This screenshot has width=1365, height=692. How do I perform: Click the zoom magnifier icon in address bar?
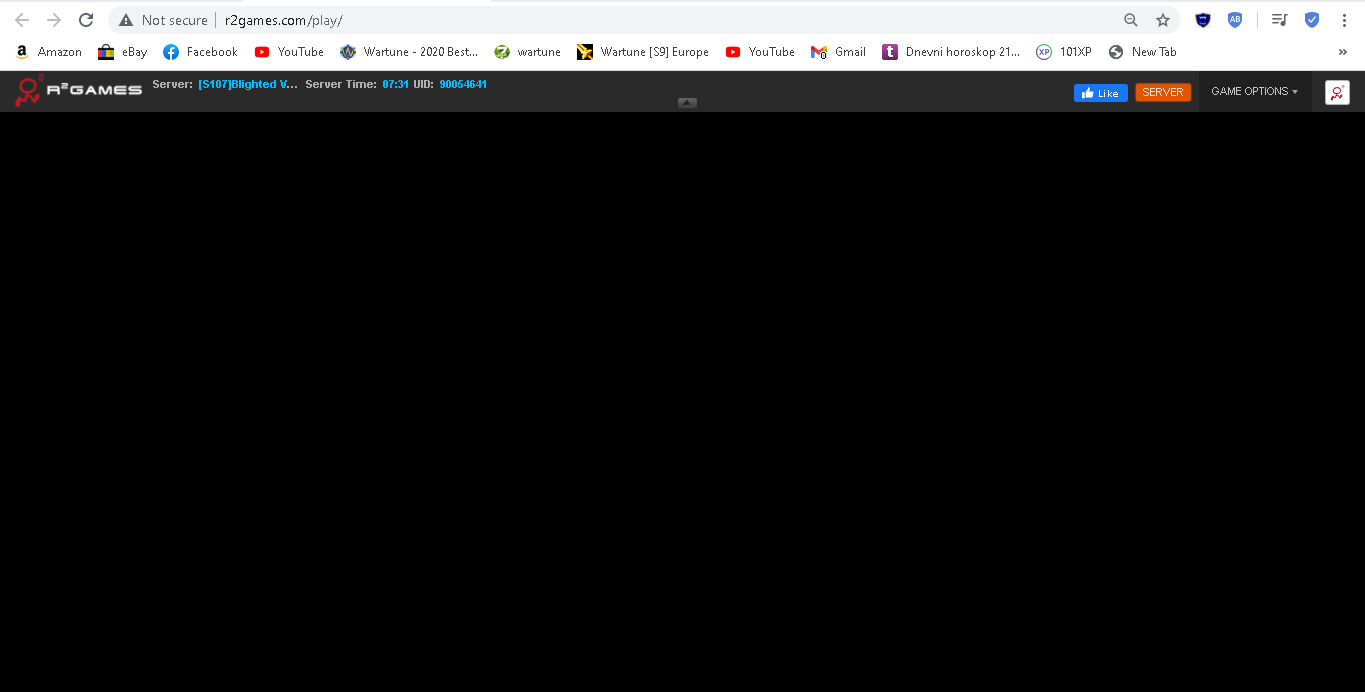1130,20
